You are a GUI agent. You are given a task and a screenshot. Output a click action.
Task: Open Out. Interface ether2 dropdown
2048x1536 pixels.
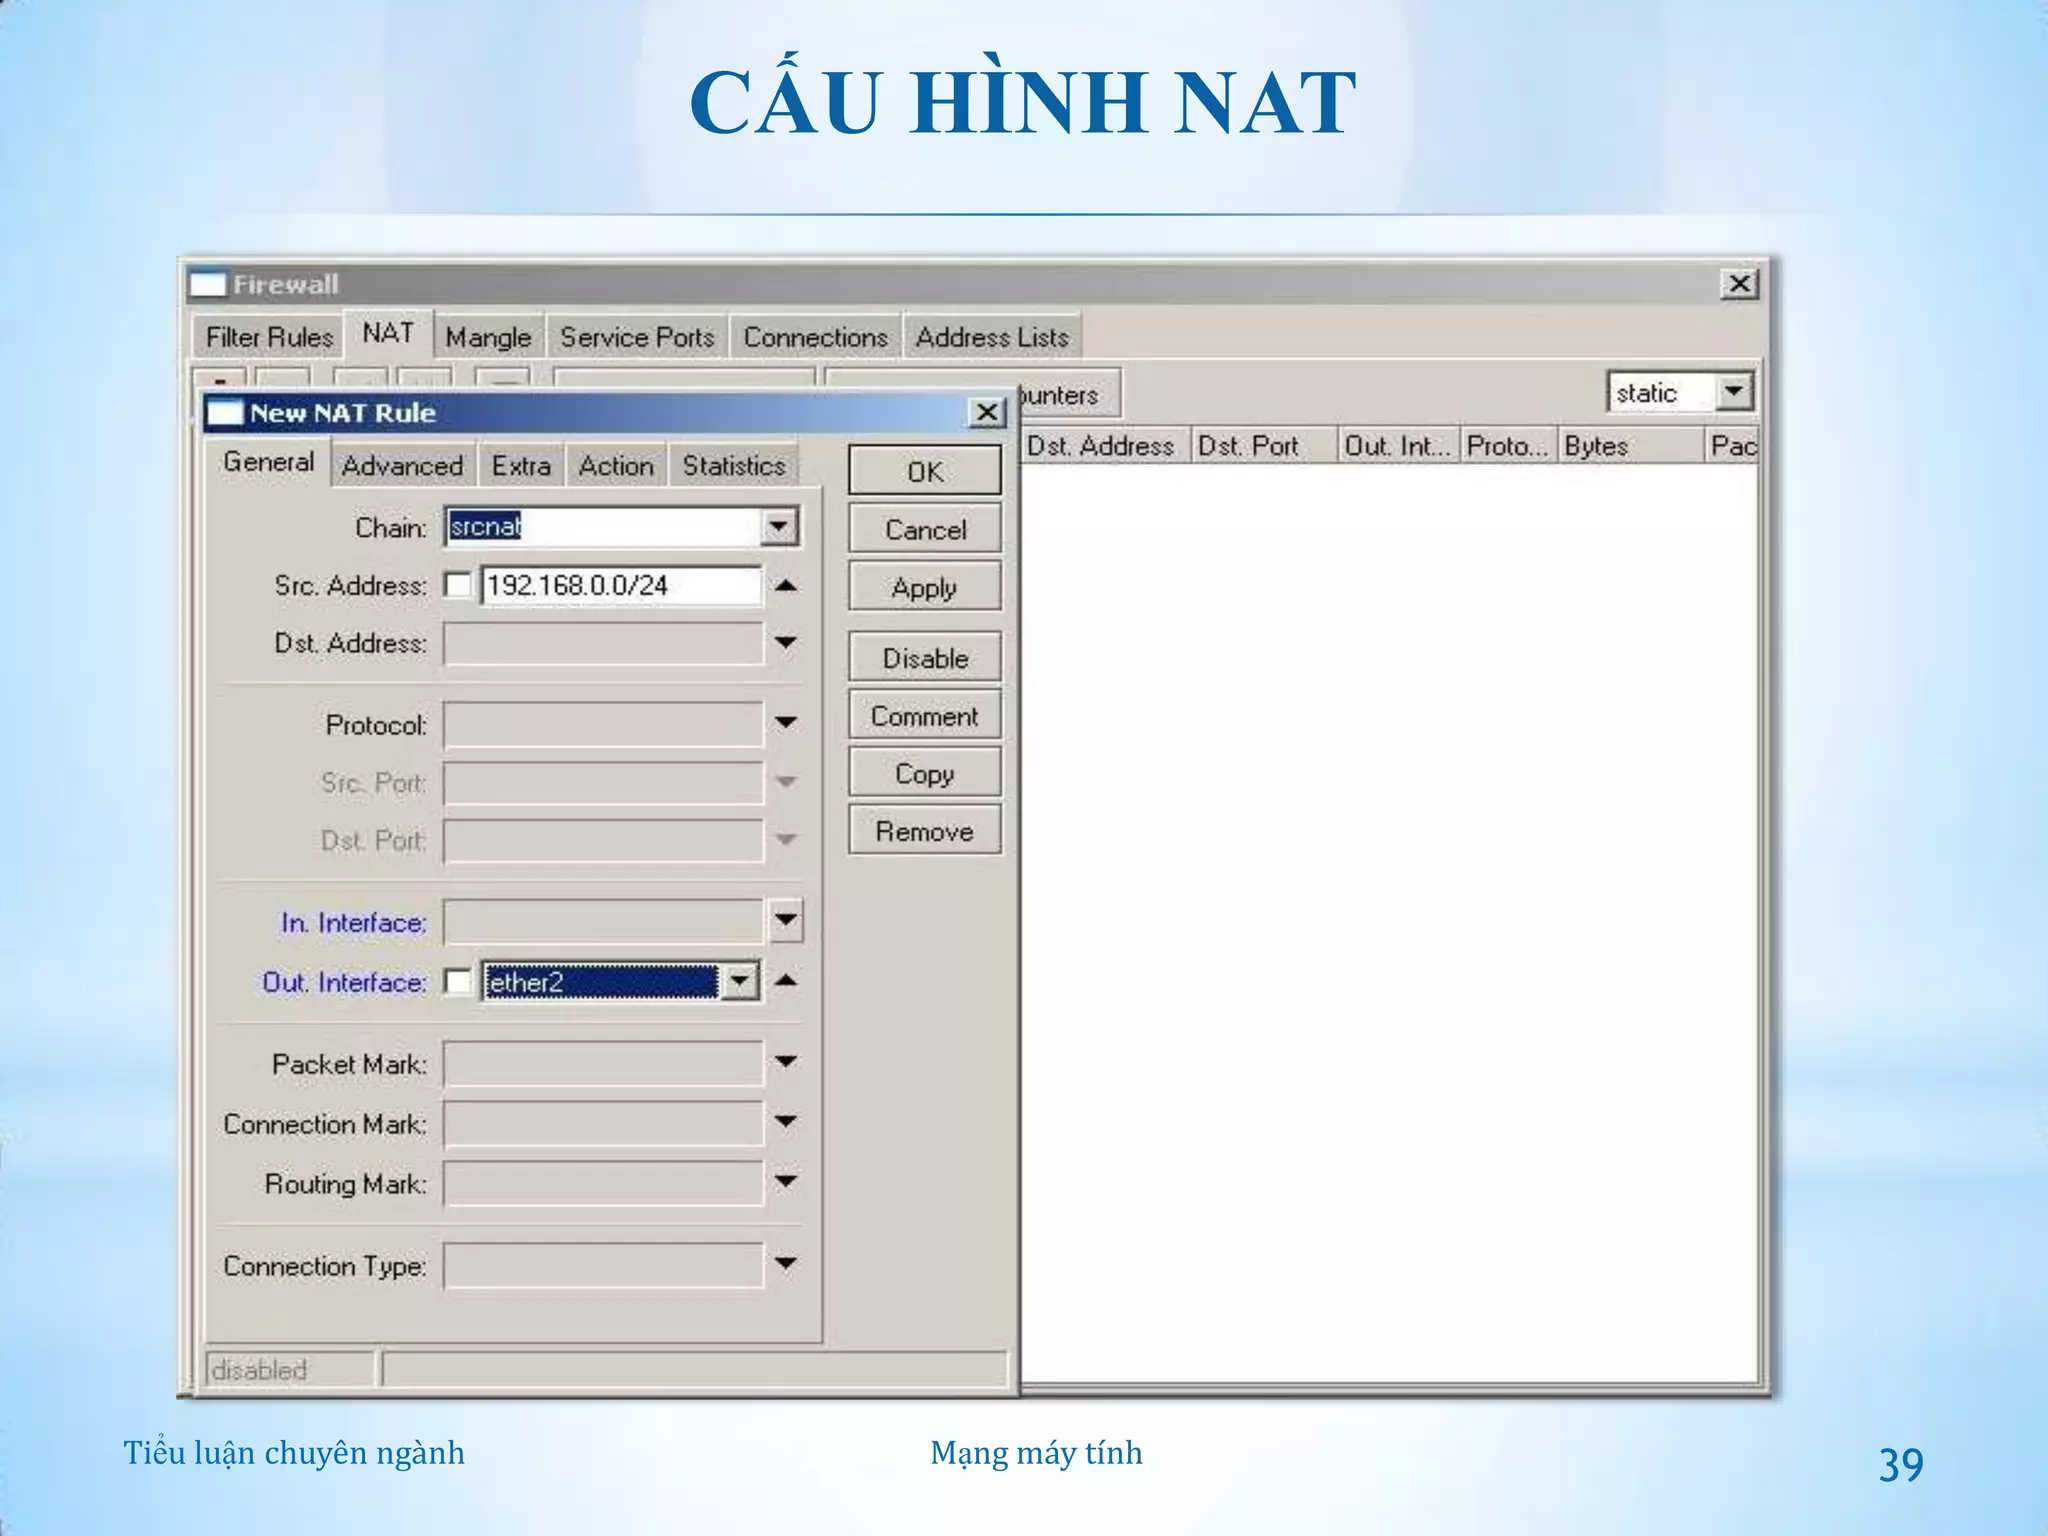(740, 981)
